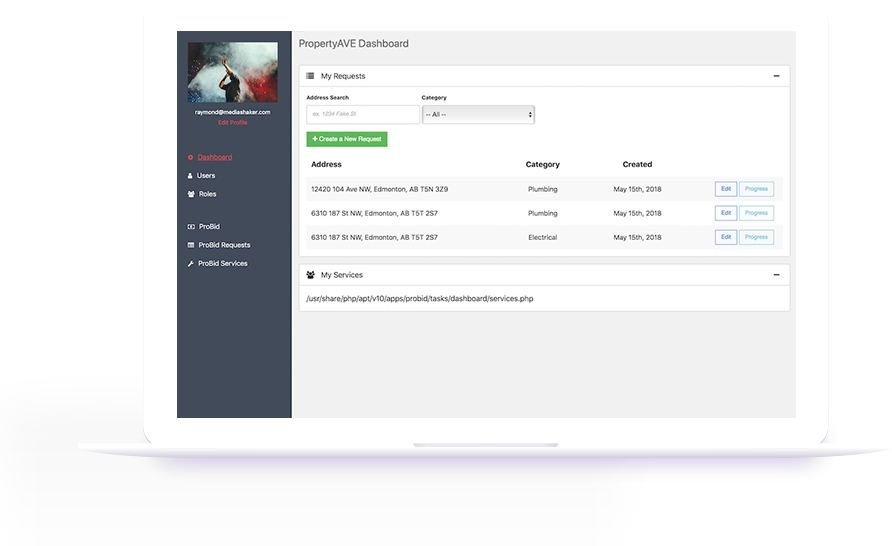Click the My Requests list icon
The image size is (892, 546).
tap(310, 76)
